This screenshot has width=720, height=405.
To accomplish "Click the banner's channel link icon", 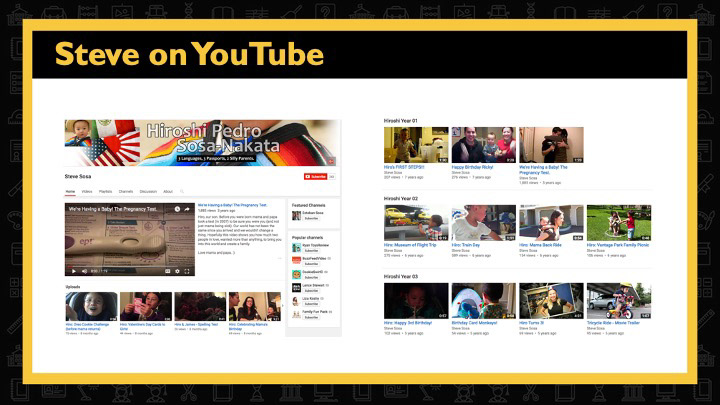I will [331, 162].
